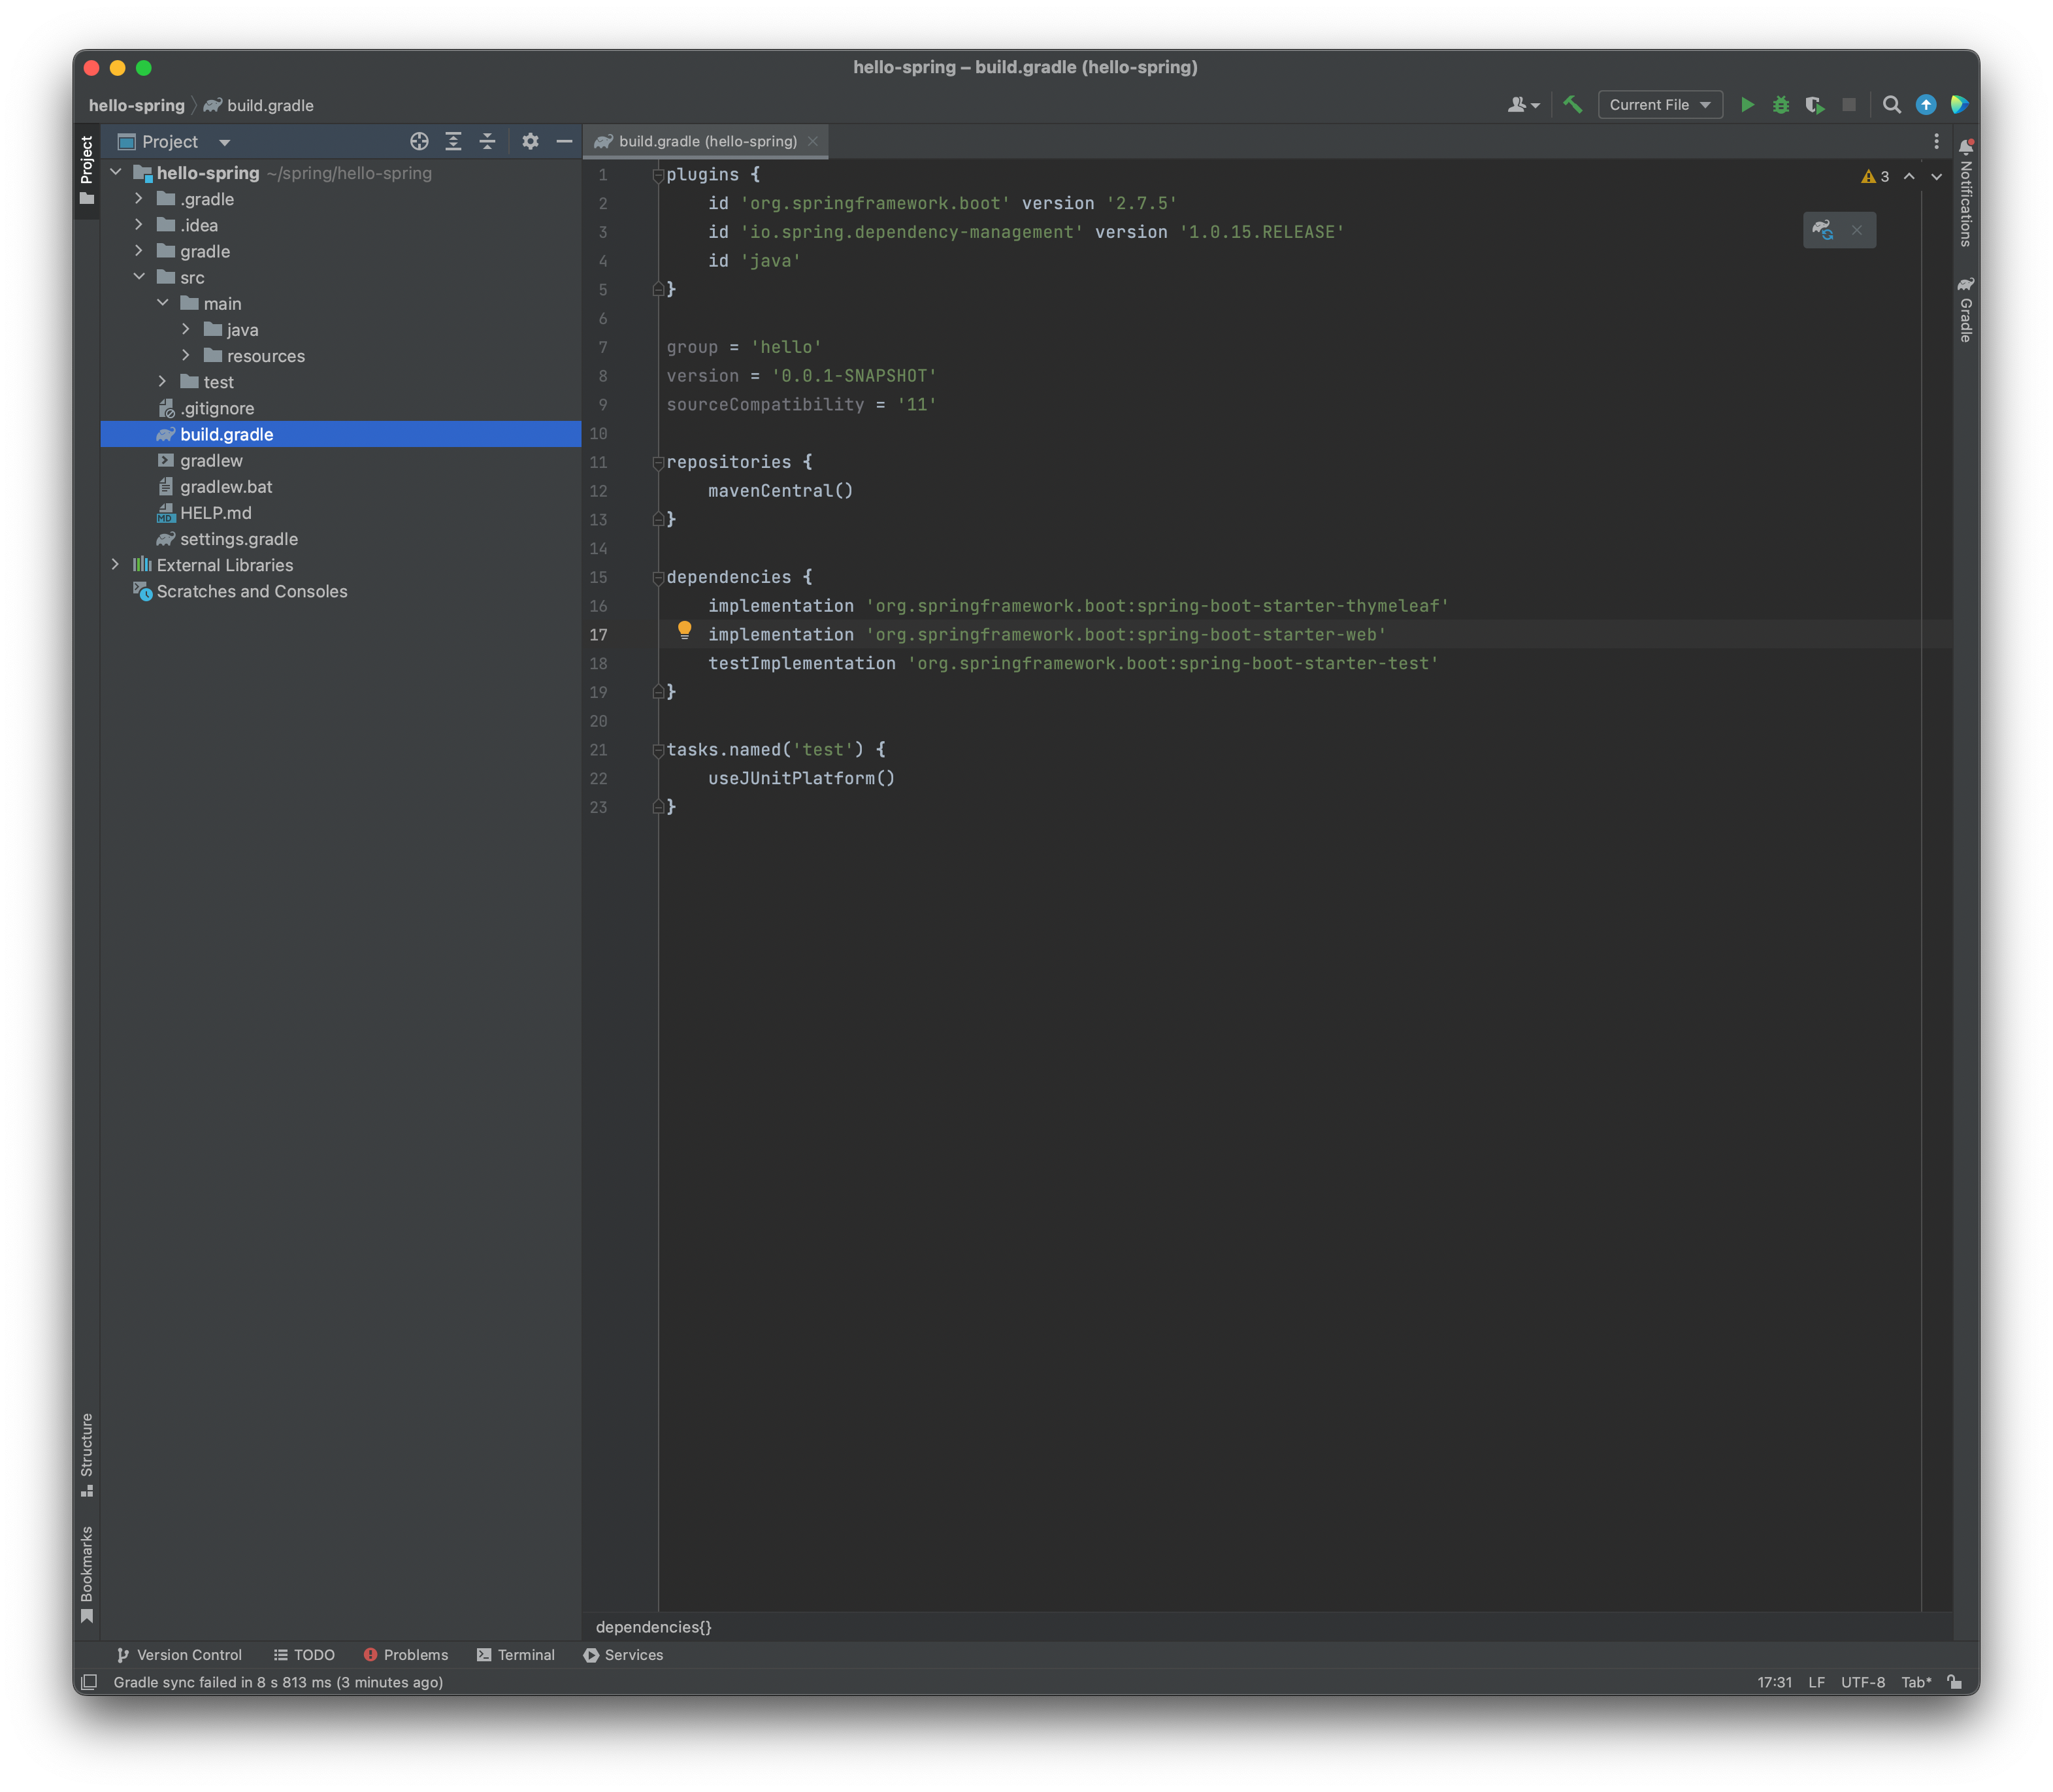Open the Version Control tab
The width and height of the screenshot is (2053, 1792).
(x=180, y=1655)
